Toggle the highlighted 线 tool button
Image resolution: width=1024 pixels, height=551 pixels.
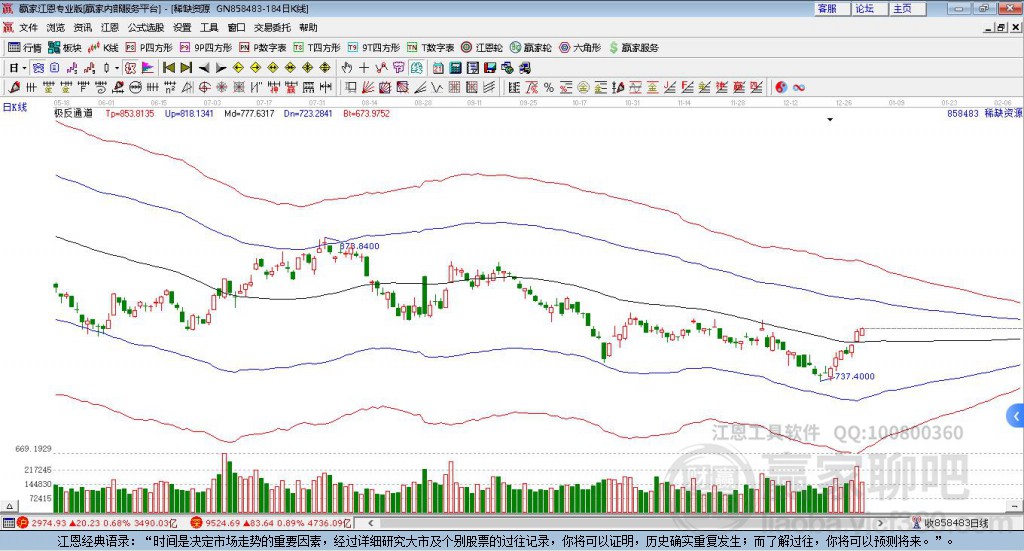coord(416,68)
